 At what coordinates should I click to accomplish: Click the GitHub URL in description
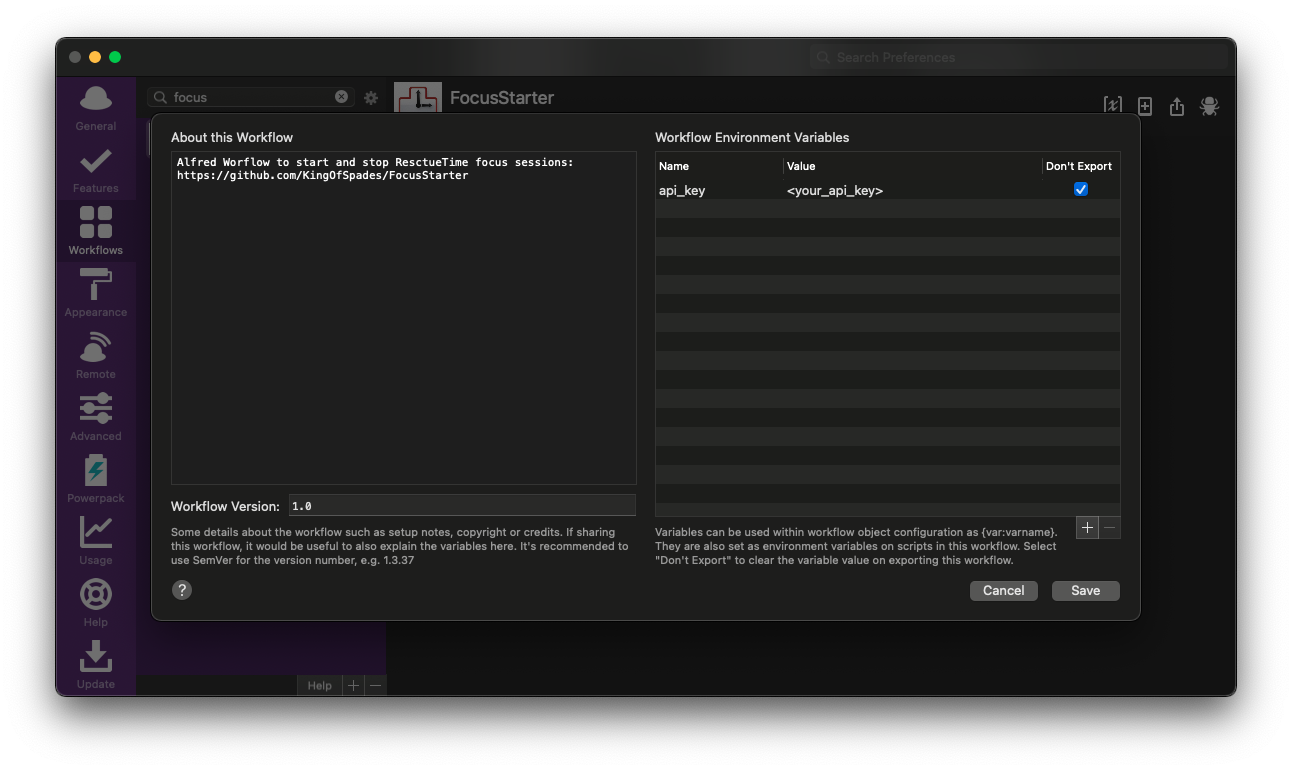(322, 175)
